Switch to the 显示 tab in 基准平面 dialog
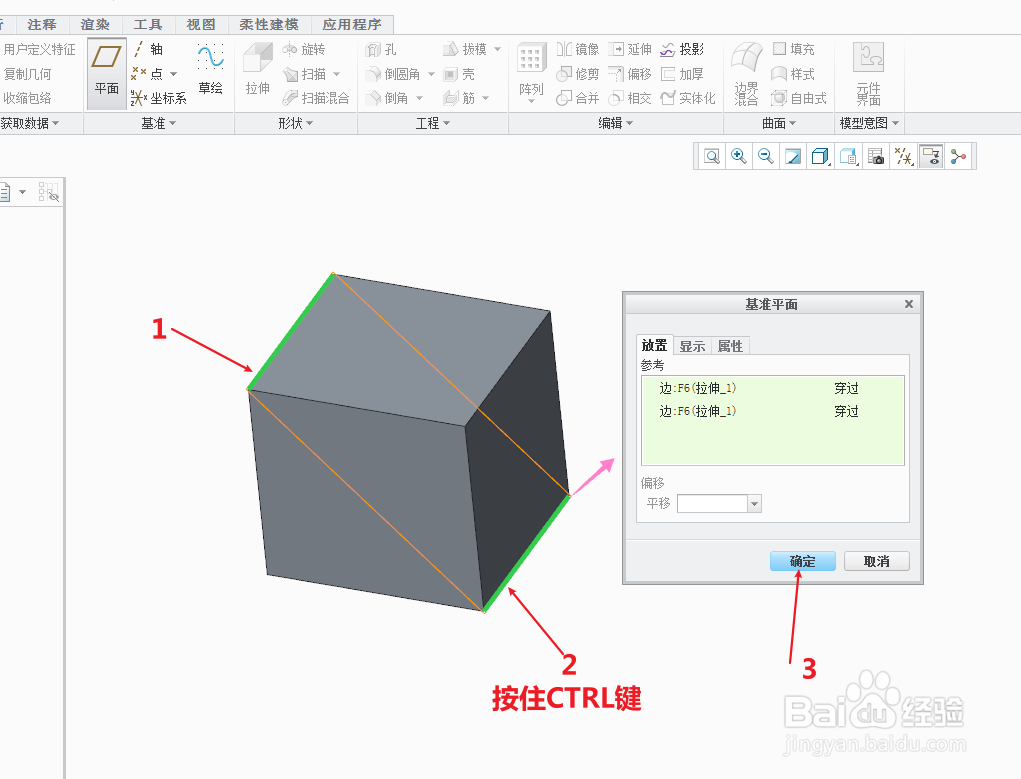This screenshot has width=1021, height=779. [692, 345]
